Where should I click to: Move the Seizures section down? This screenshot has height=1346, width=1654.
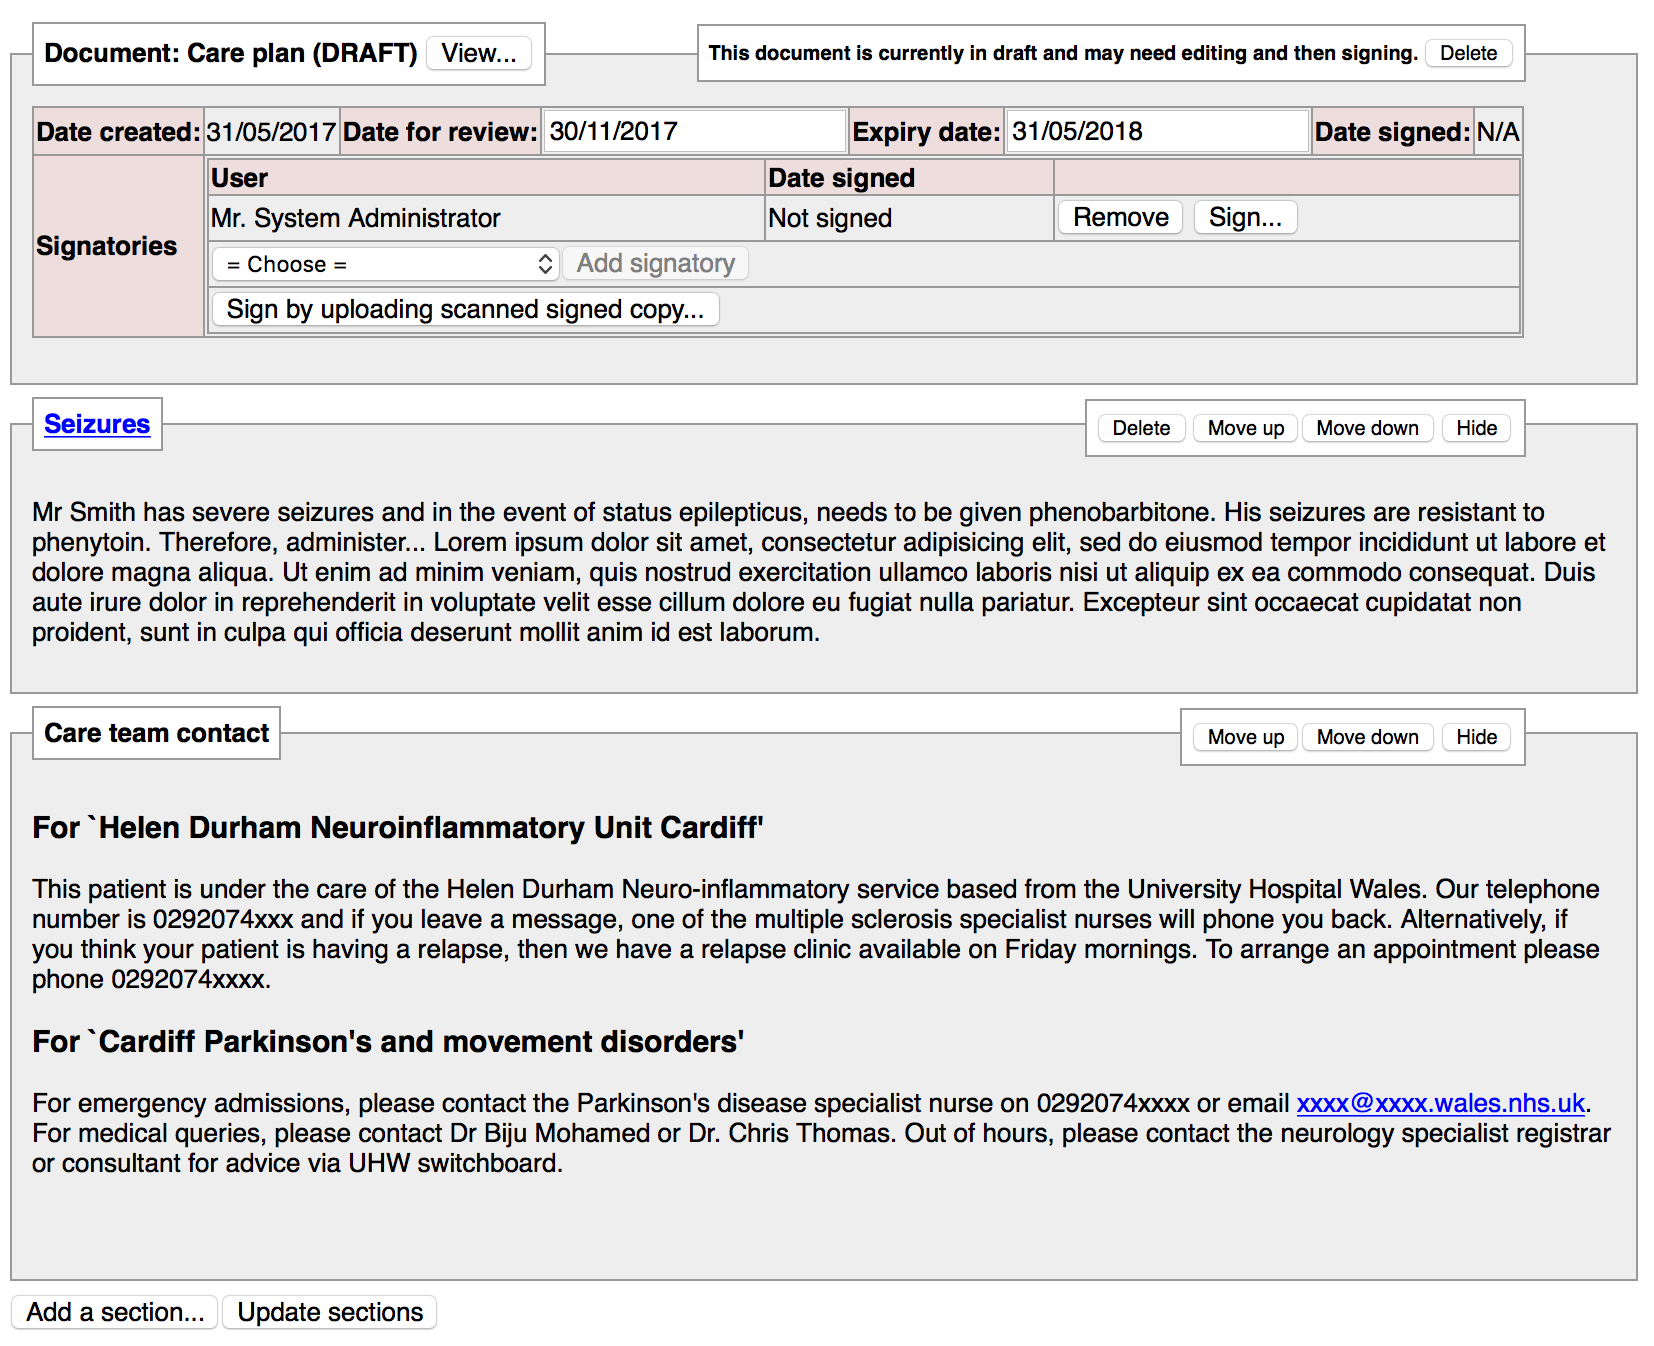coord(1366,428)
